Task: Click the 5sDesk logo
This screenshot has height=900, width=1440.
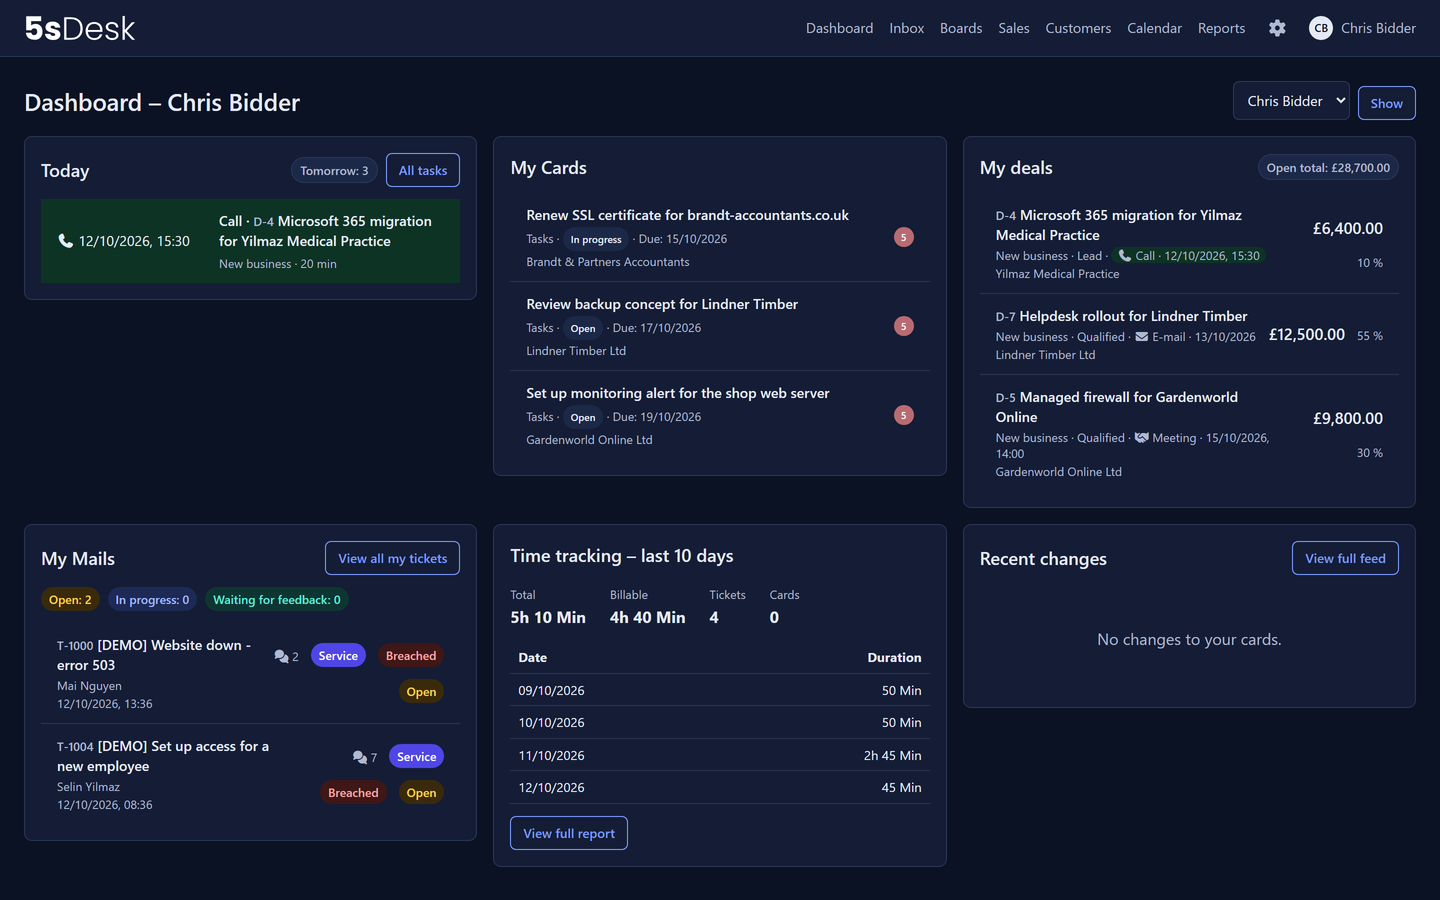Action: [80, 28]
